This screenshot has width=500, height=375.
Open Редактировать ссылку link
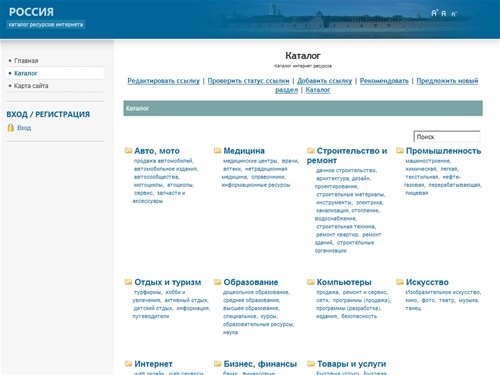(163, 81)
